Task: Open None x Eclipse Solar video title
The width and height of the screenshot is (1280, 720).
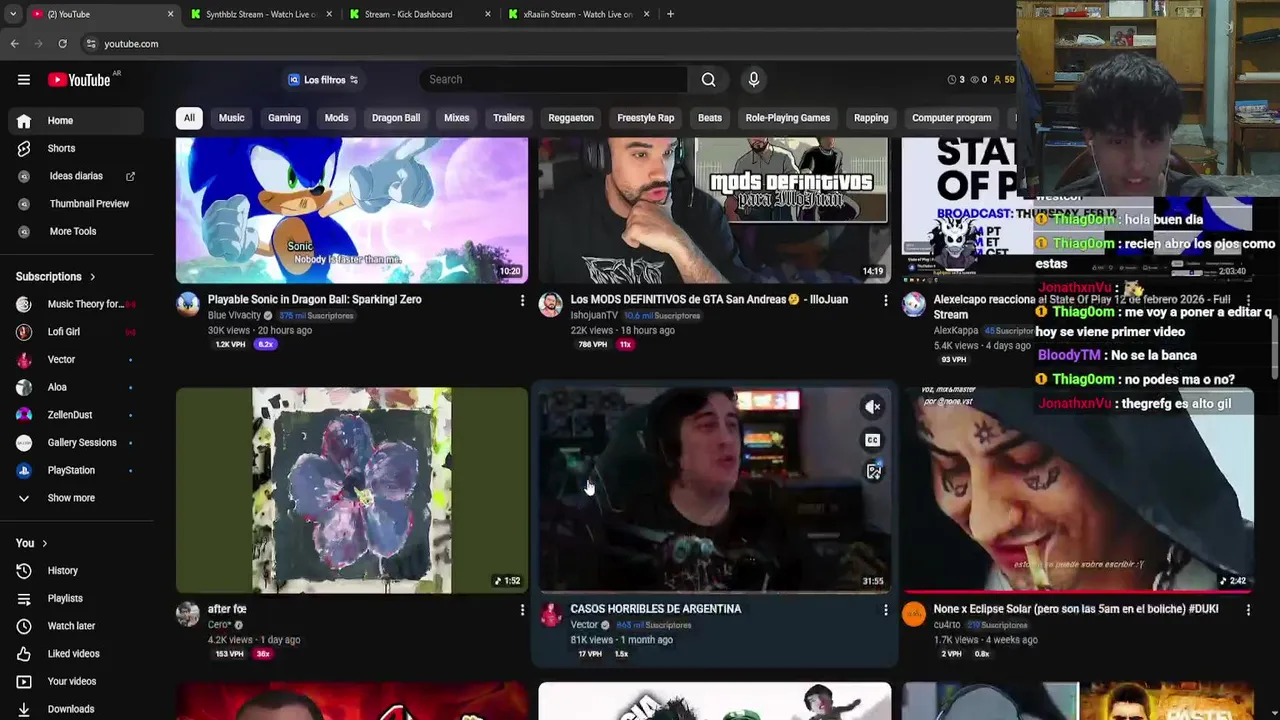Action: click(1076, 609)
